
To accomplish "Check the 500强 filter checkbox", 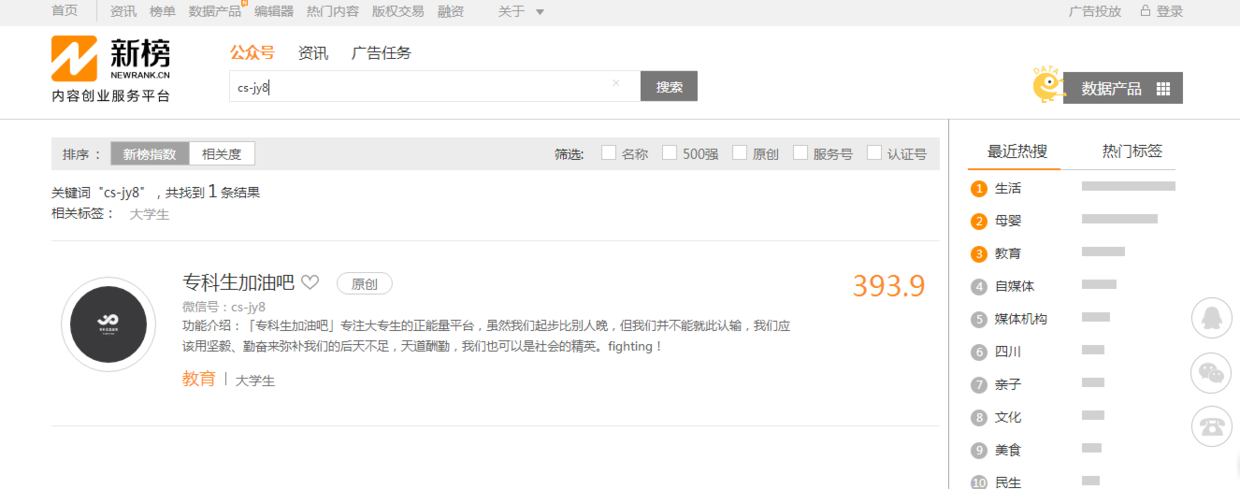I will tap(669, 153).
